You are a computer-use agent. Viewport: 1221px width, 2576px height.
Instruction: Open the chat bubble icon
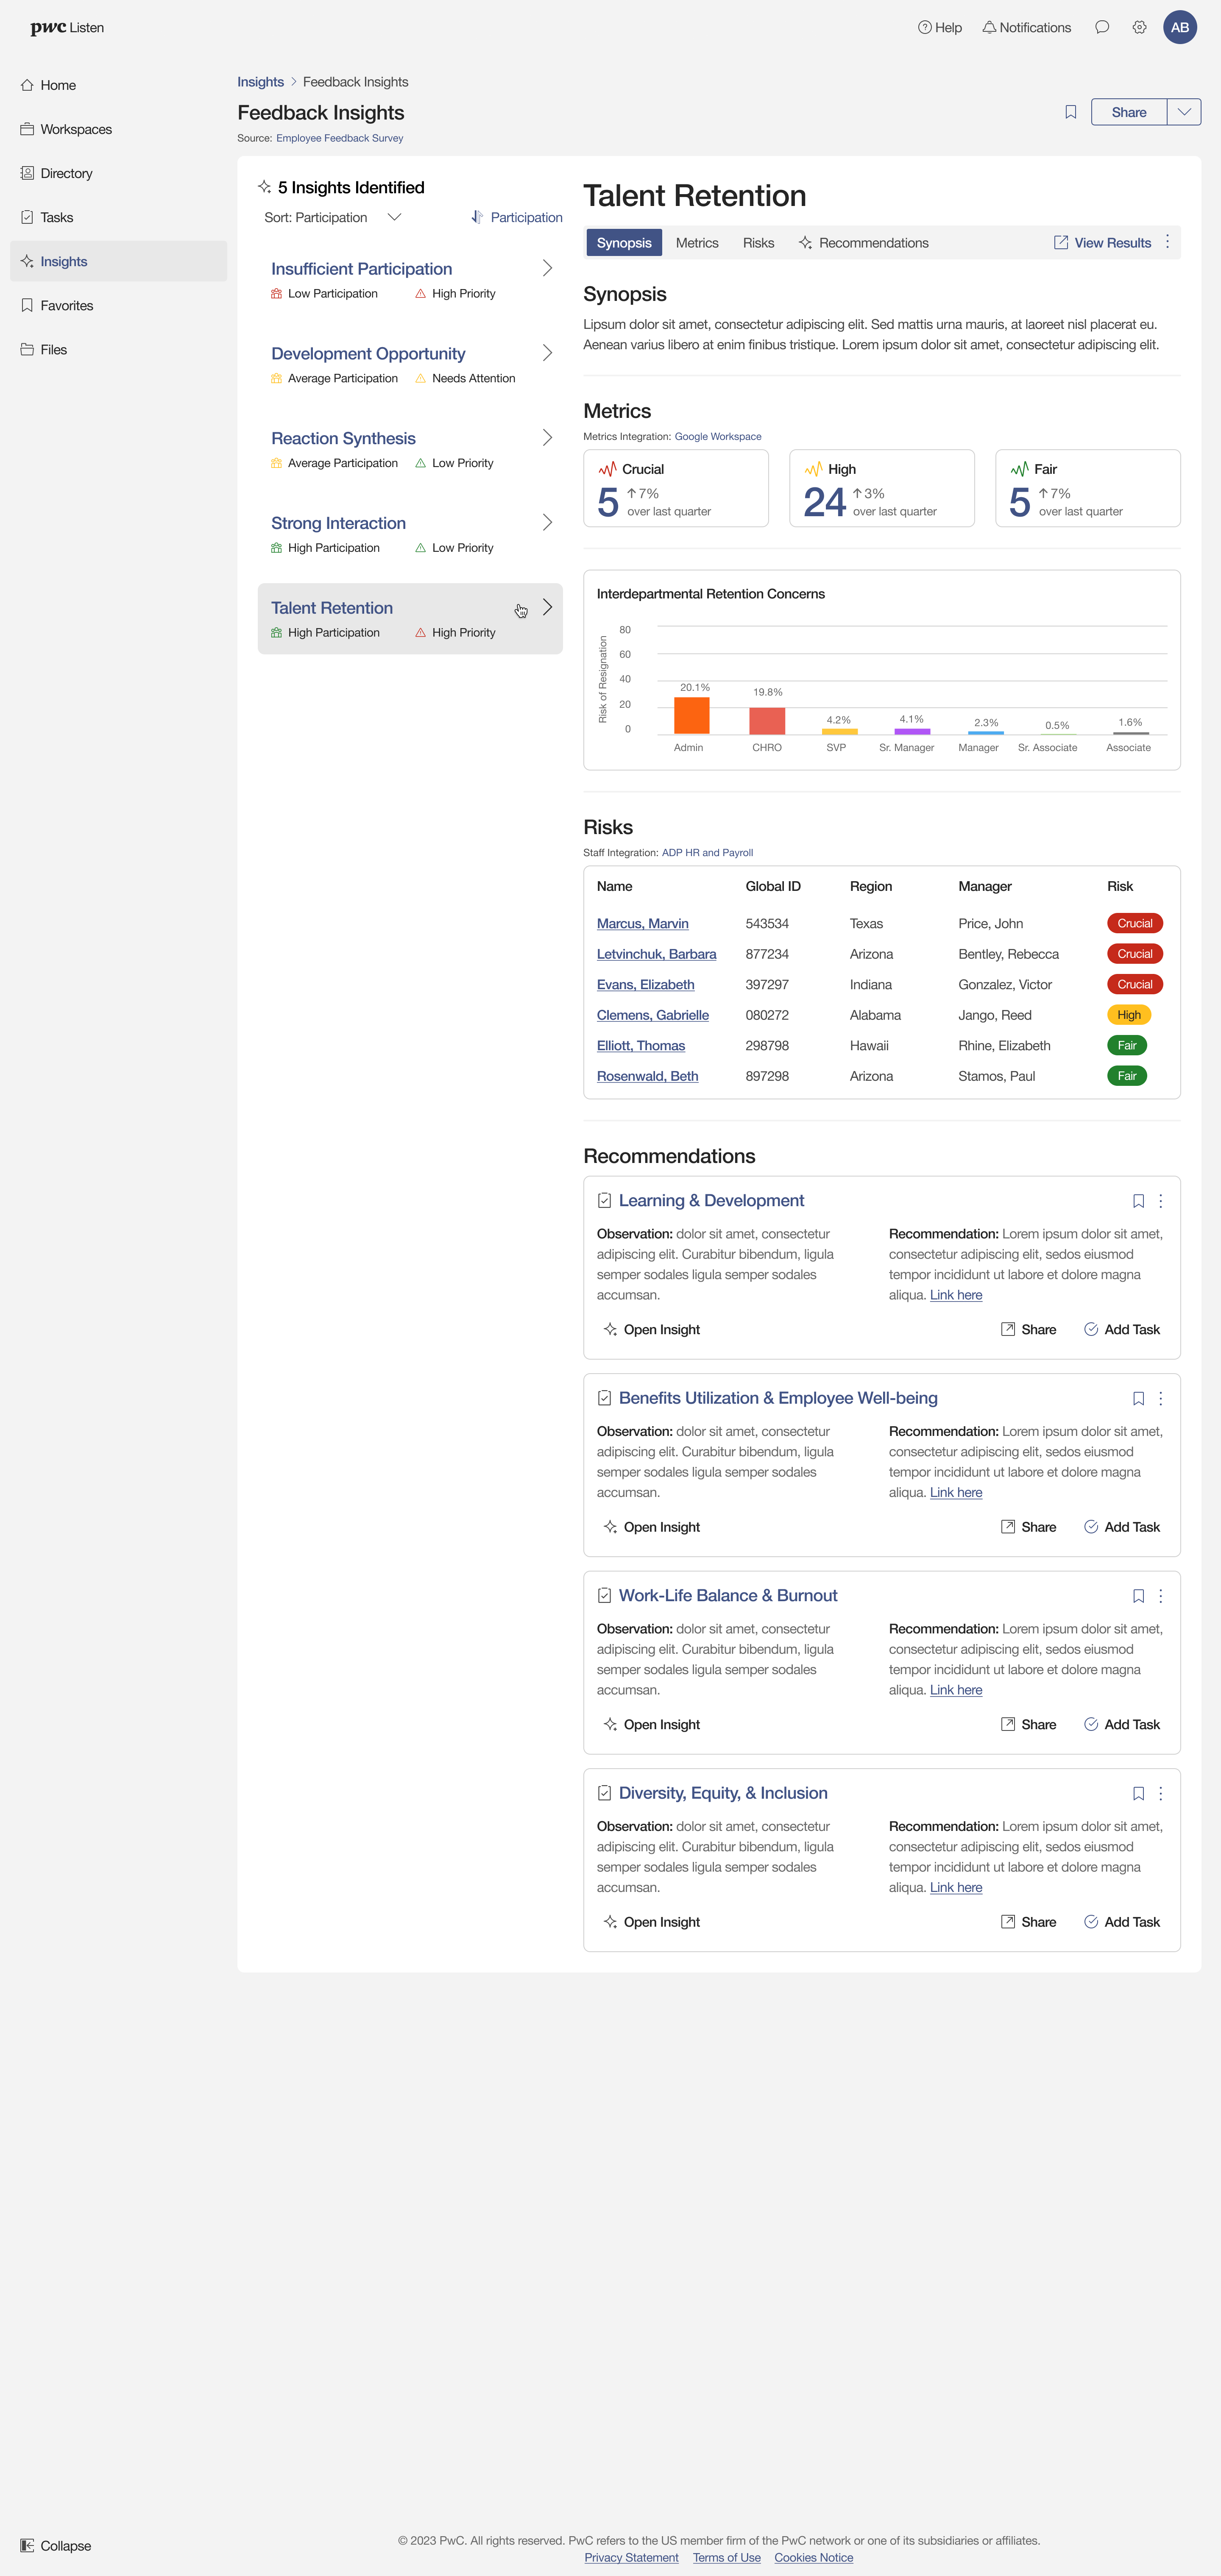(1101, 28)
